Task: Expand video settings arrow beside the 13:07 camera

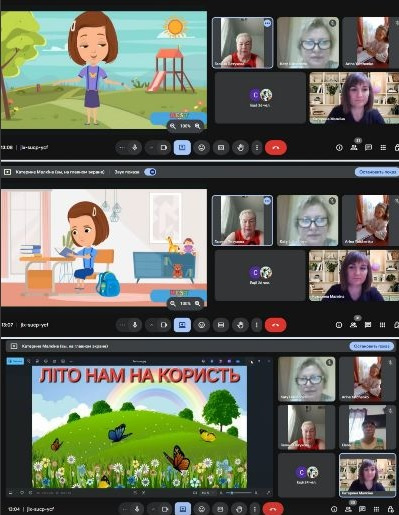Action: [151, 325]
